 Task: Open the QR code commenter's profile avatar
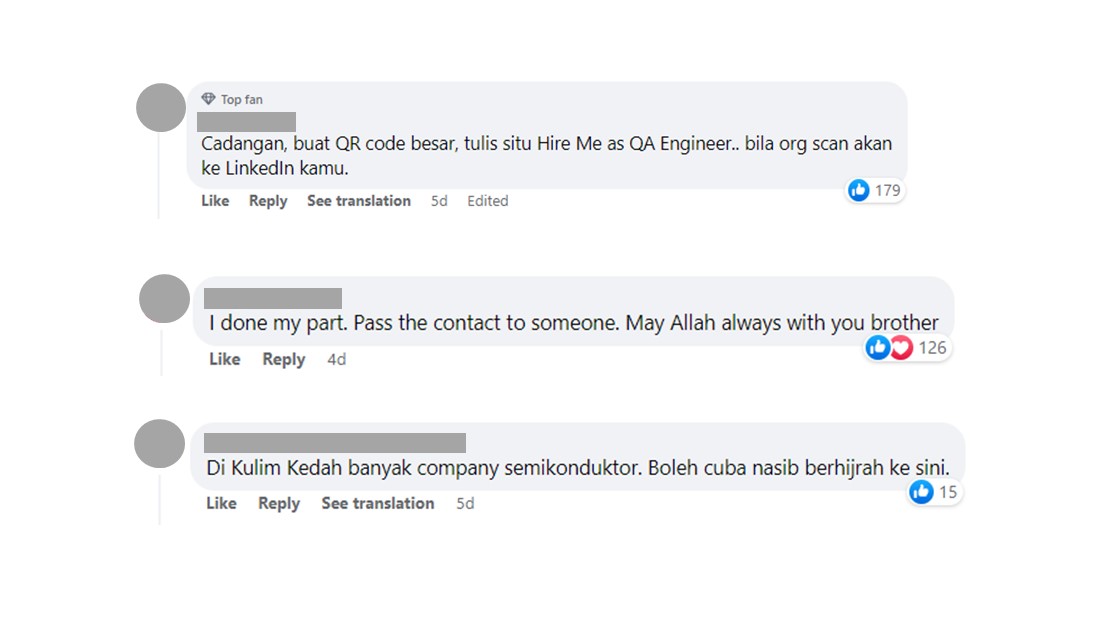coord(161,108)
